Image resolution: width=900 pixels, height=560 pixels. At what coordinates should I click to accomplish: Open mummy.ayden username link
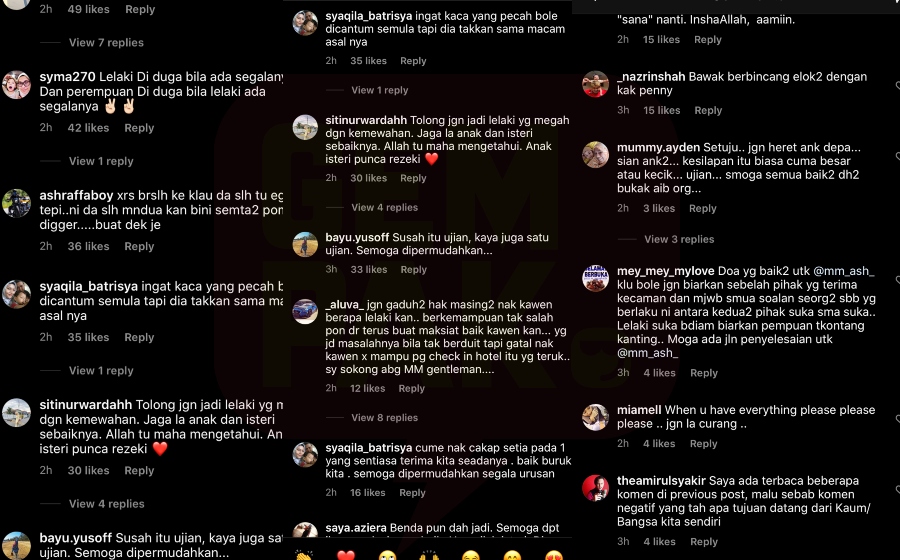(658, 147)
